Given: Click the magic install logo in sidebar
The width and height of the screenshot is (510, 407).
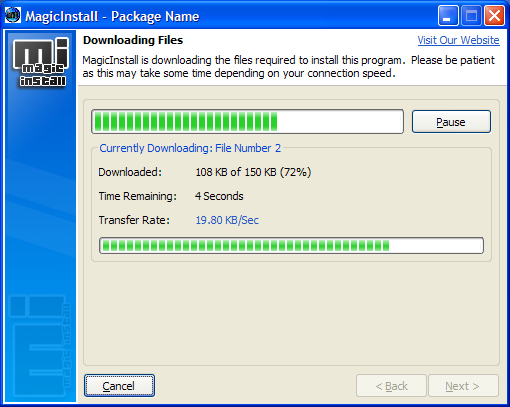Looking at the screenshot, I should point(41,62).
